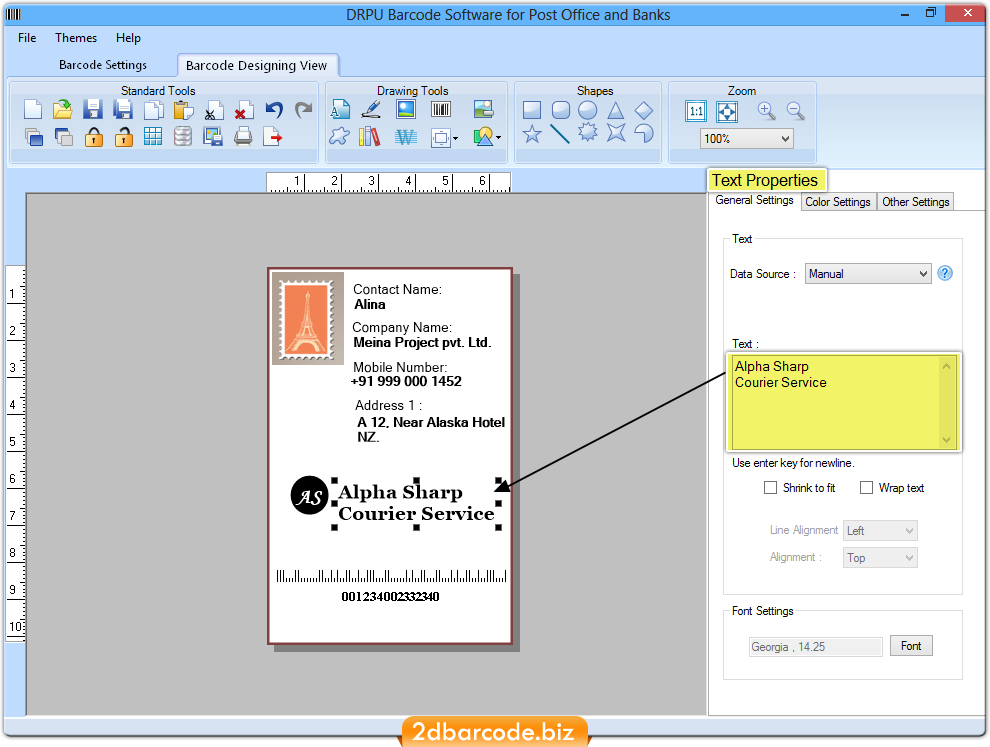Select the triangle shape
The height and width of the screenshot is (747, 990).
pyautogui.click(x=616, y=111)
